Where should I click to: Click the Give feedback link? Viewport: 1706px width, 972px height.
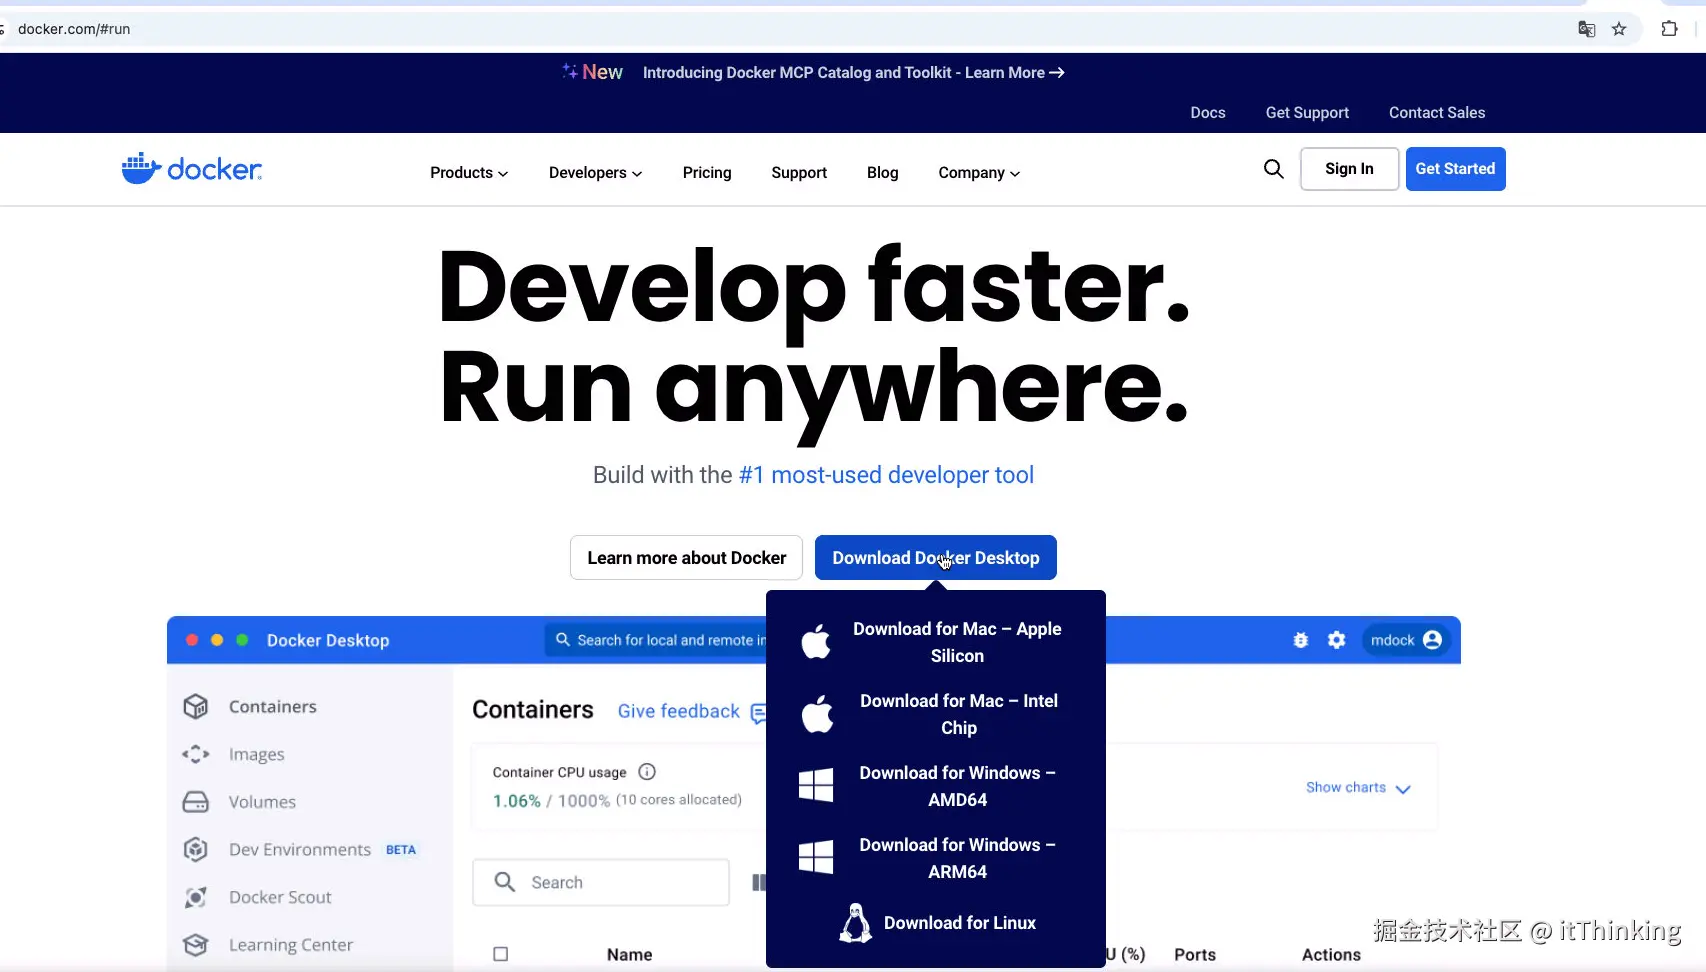(679, 711)
